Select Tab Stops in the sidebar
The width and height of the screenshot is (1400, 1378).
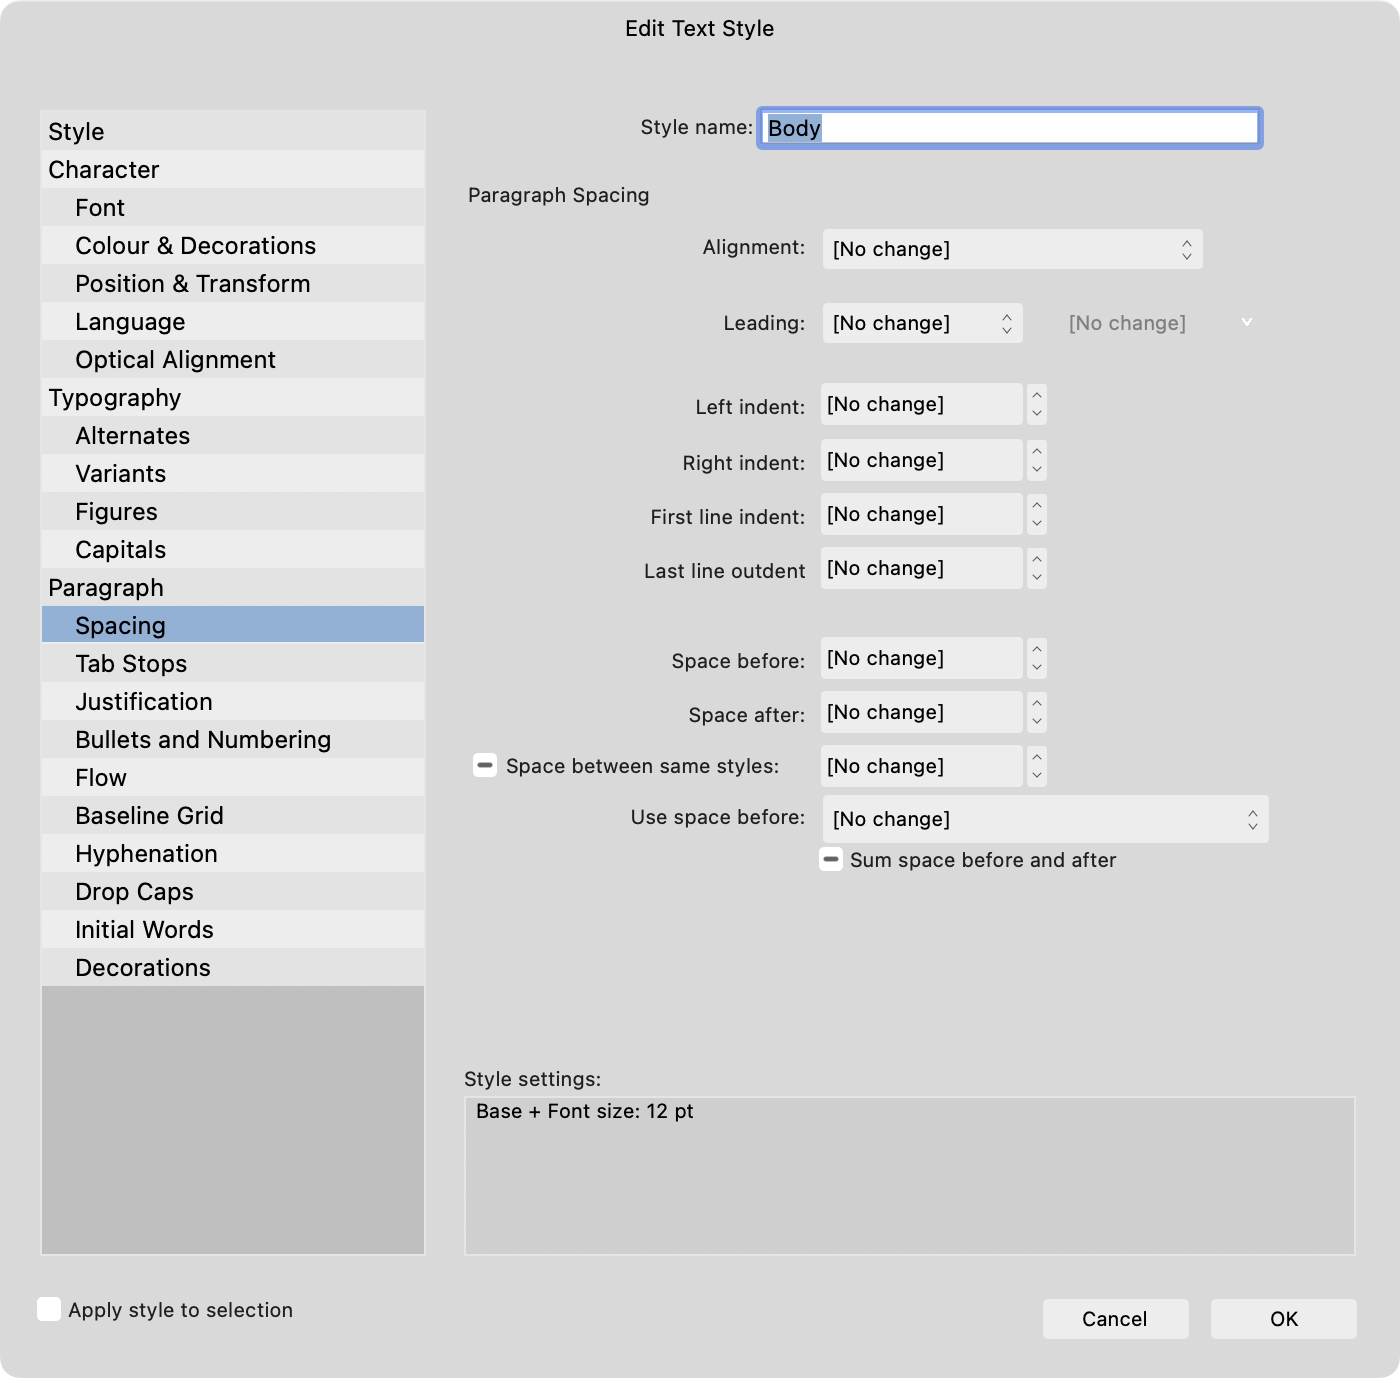coord(130,663)
